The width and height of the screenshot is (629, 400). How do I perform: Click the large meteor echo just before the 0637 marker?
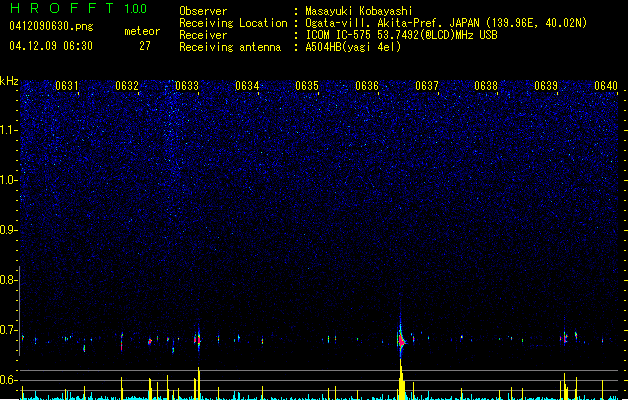(401, 339)
